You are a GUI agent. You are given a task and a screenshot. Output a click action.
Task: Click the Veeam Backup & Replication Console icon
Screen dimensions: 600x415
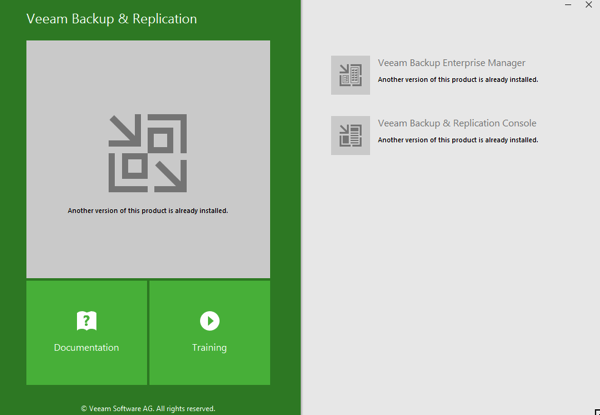(351, 135)
